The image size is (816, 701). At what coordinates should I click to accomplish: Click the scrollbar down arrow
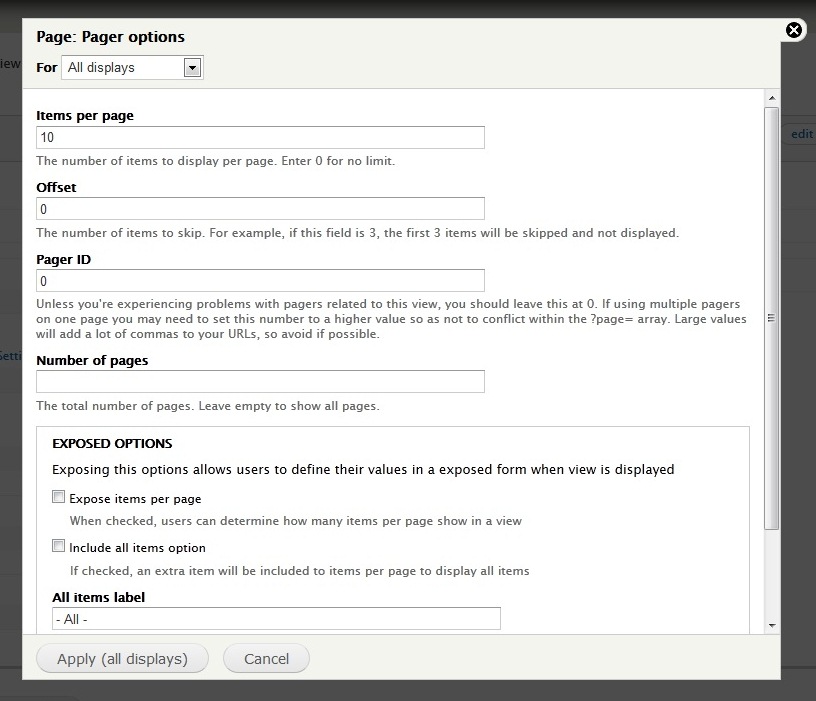(772, 626)
